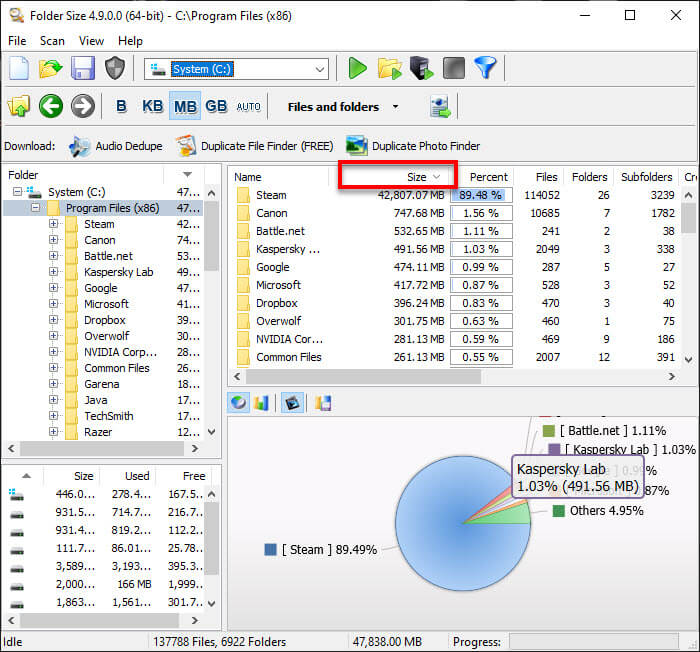Open the Scan menu
This screenshot has height=652, width=700.
point(52,41)
